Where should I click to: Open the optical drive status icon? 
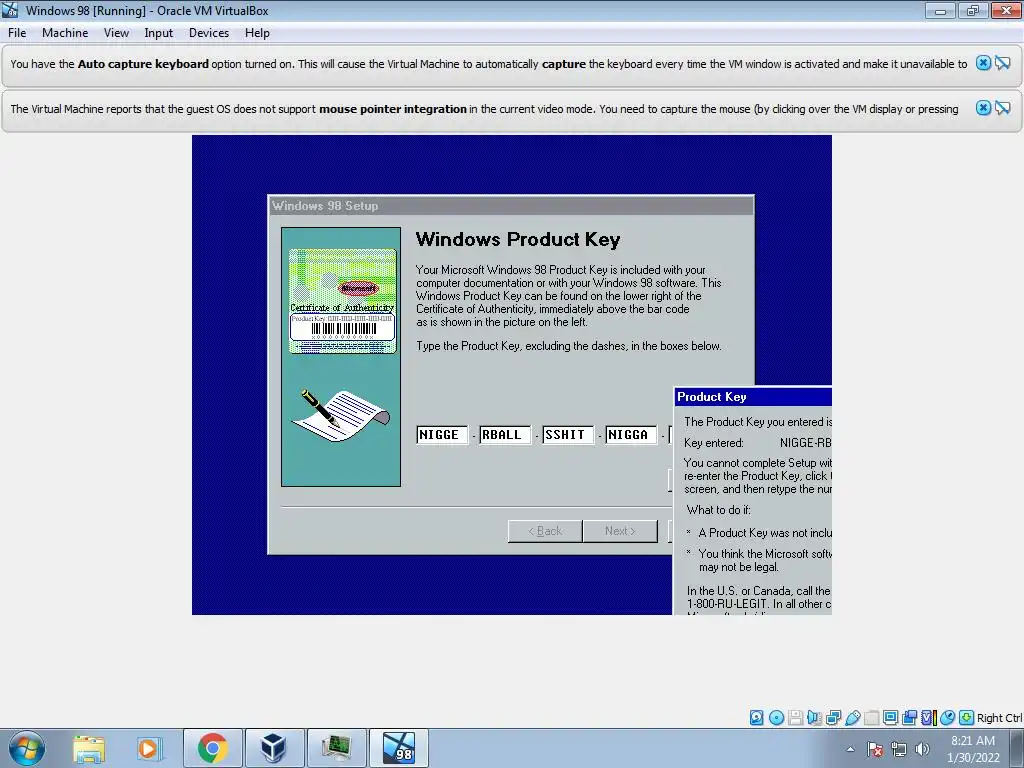(x=776, y=718)
